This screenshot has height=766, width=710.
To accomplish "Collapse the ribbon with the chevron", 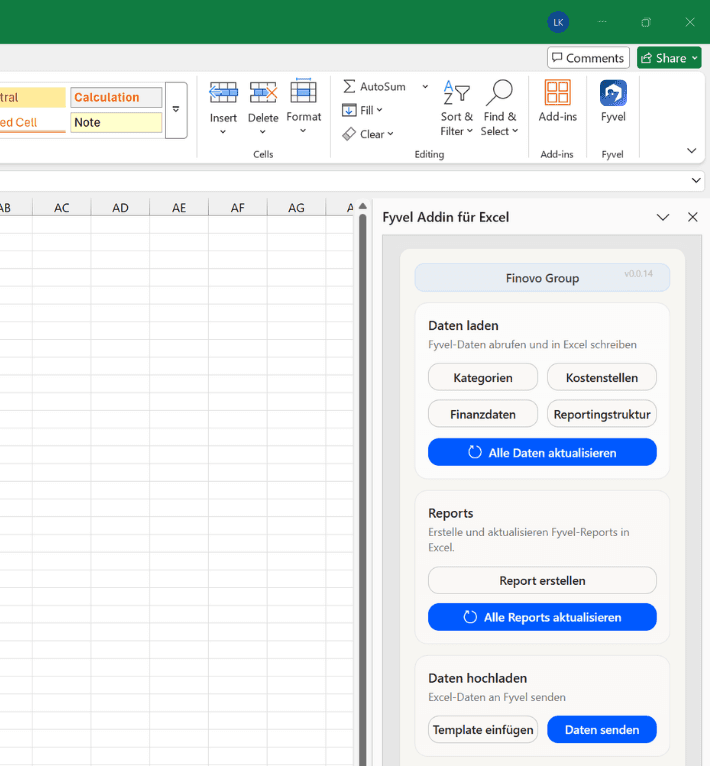I will coord(691,150).
